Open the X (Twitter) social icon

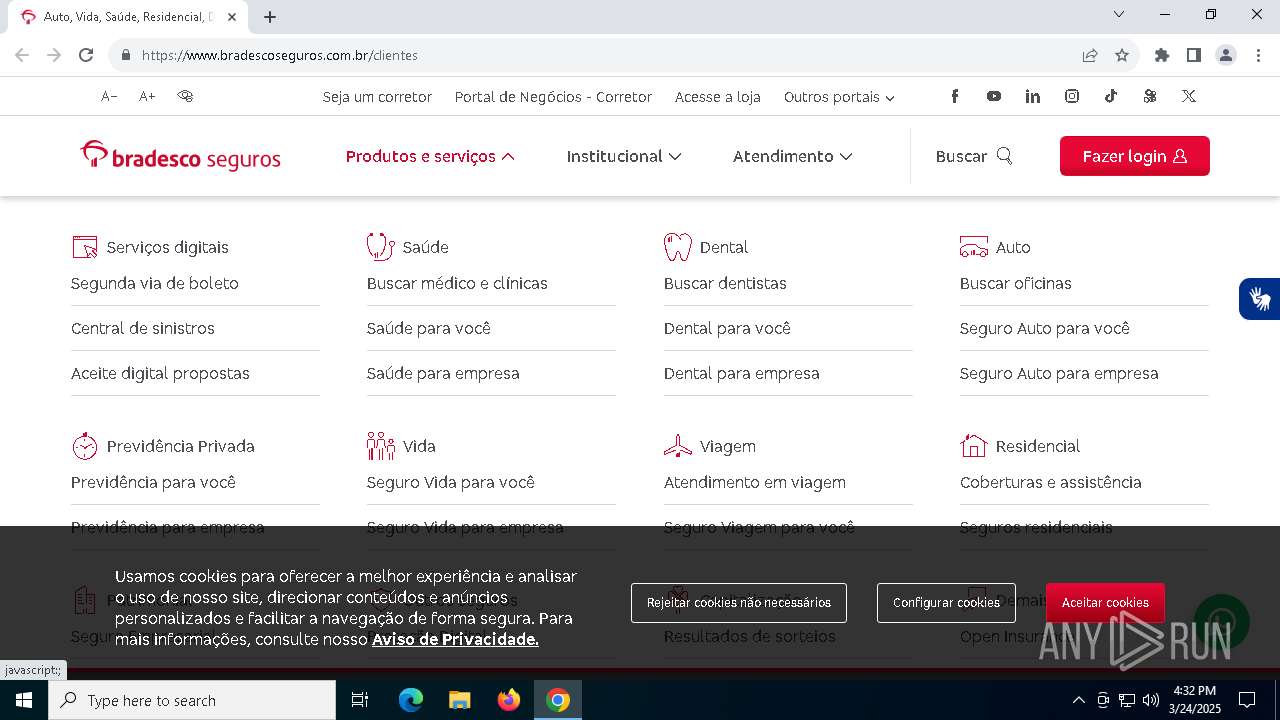(x=1188, y=96)
